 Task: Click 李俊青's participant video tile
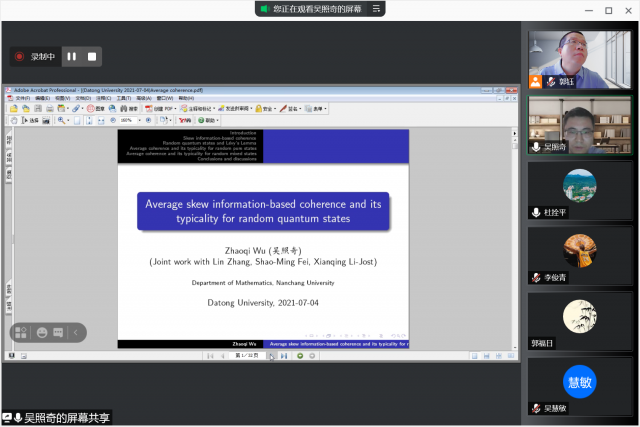[x=579, y=256]
